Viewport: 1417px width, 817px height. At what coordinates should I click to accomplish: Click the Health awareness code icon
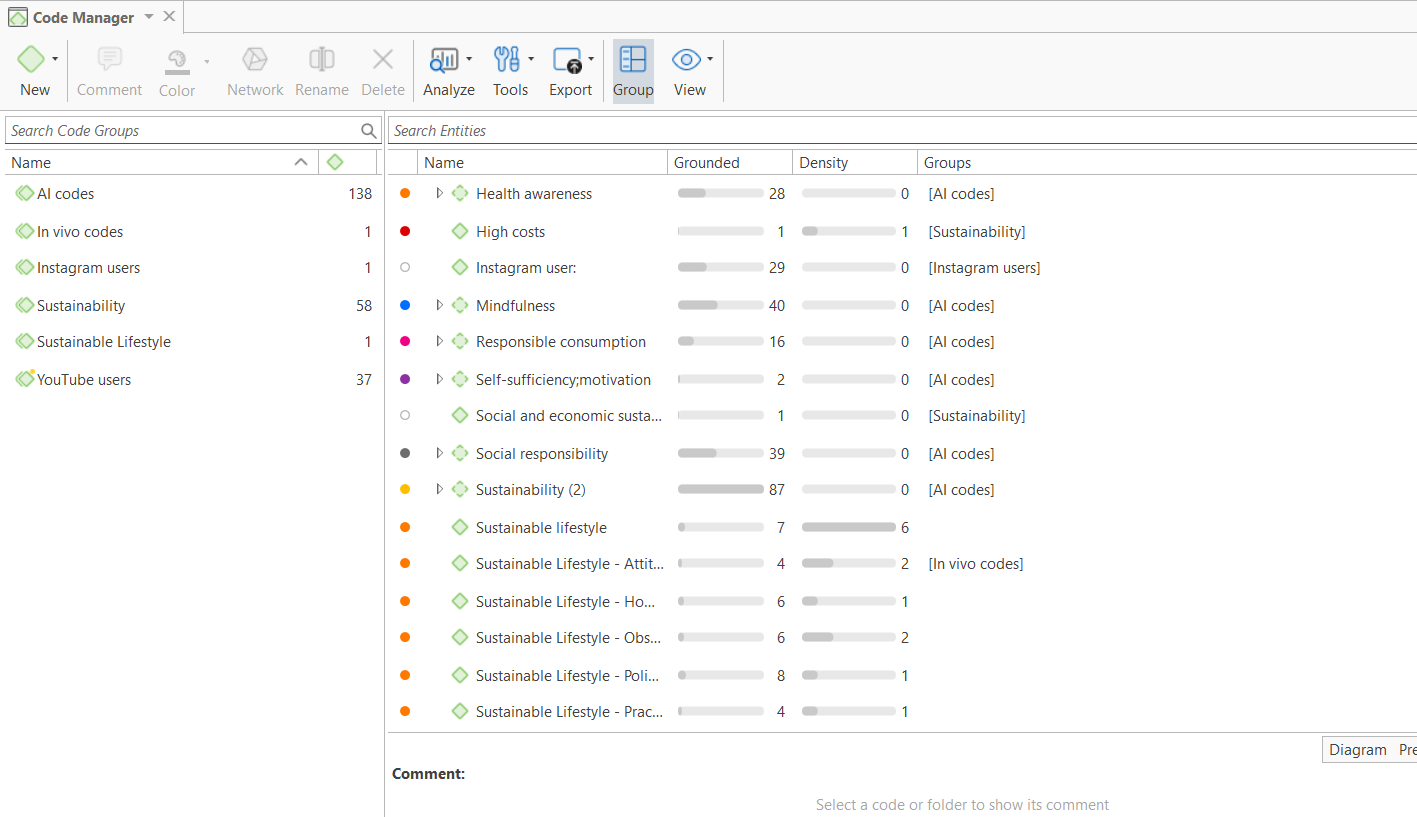pos(460,194)
